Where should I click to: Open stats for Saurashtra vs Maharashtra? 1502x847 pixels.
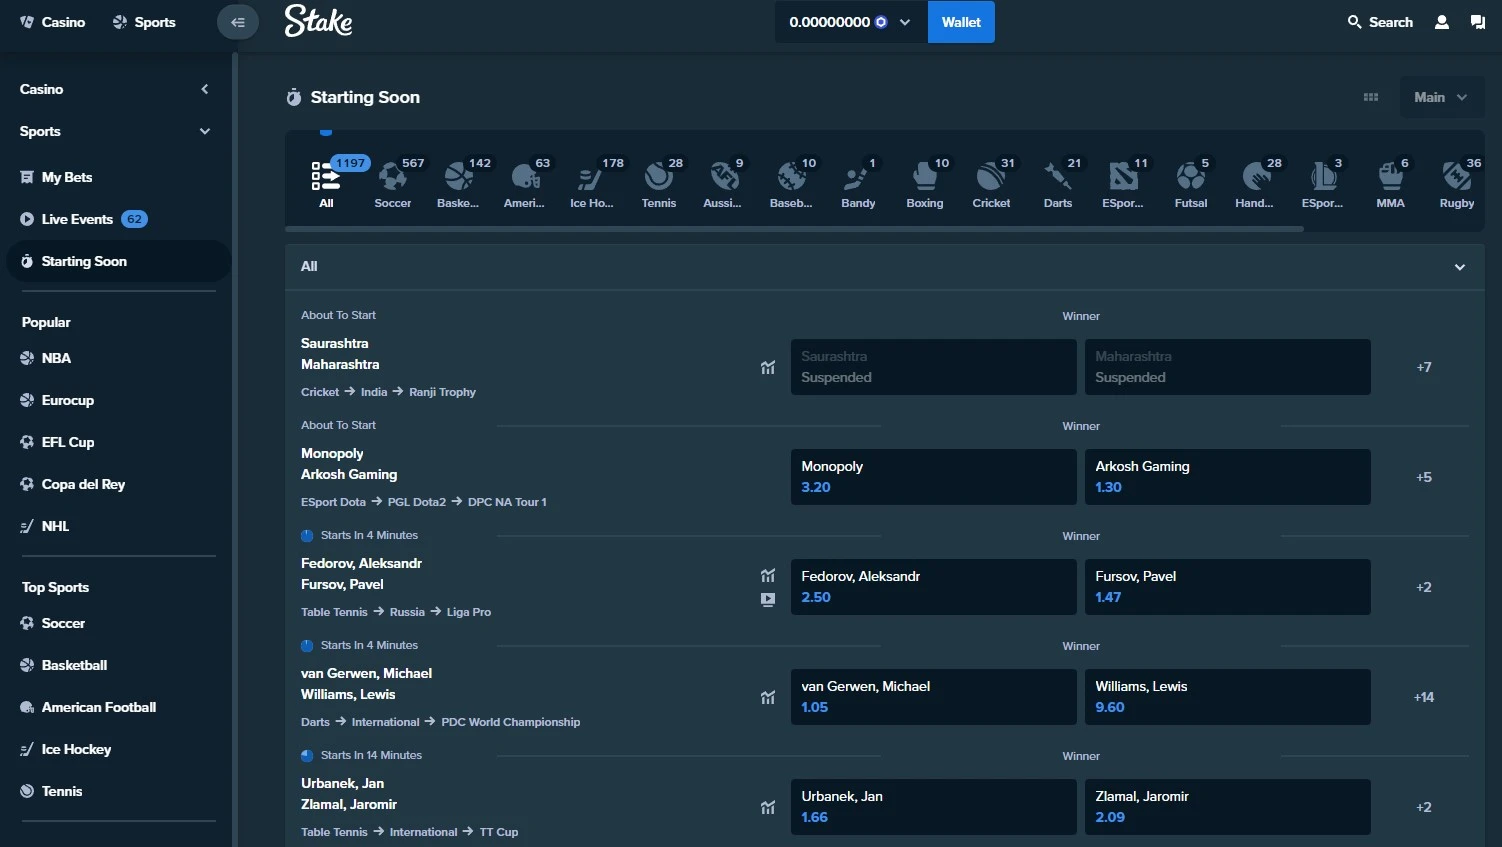click(768, 367)
